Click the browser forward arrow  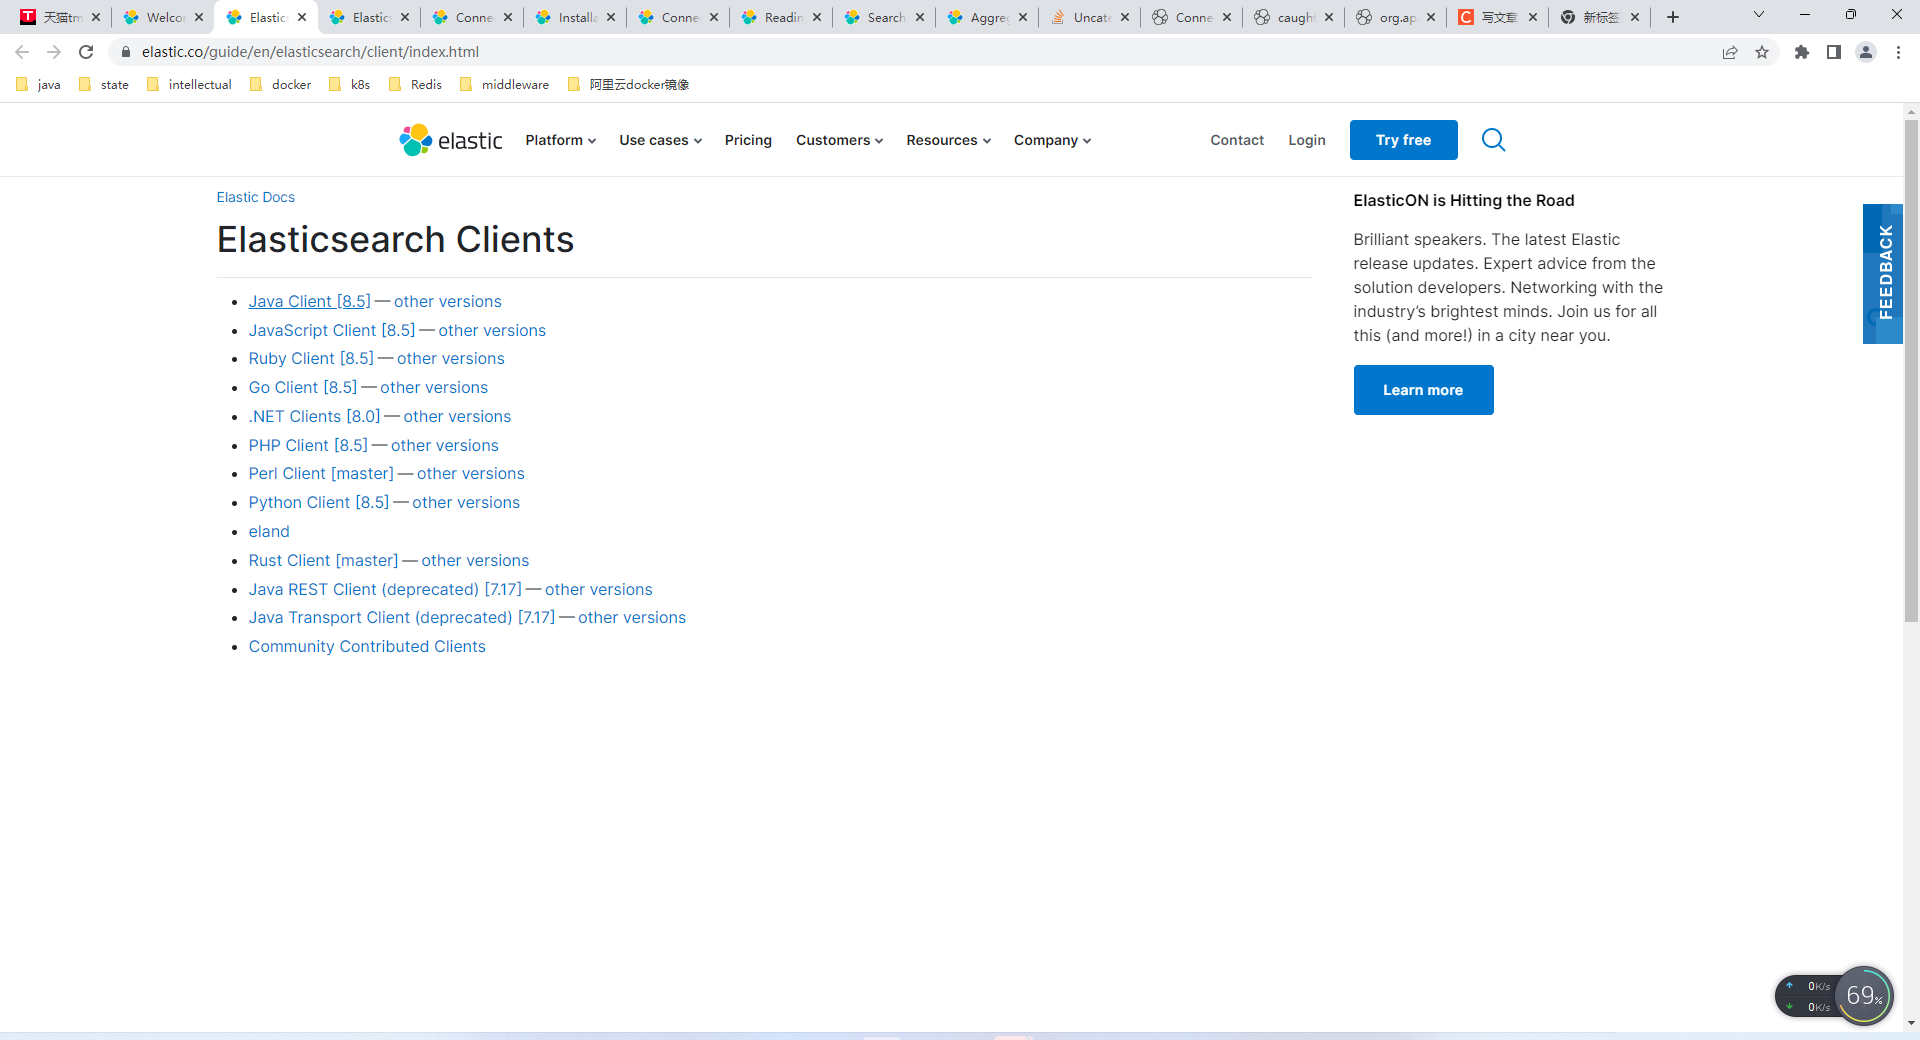[x=54, y=52]
